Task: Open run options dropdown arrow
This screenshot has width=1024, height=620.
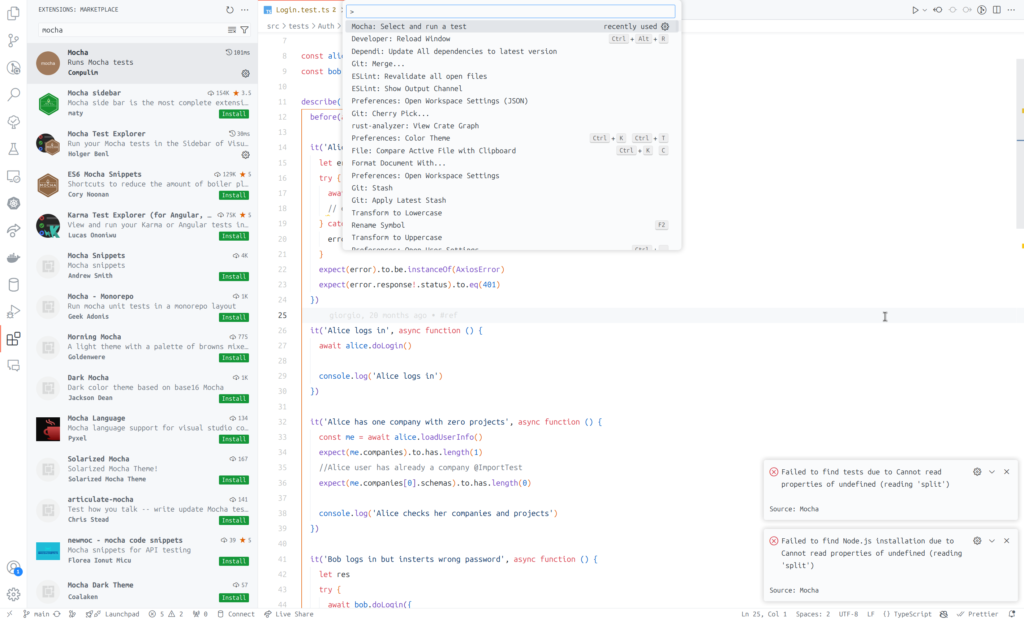Action: 924,10
